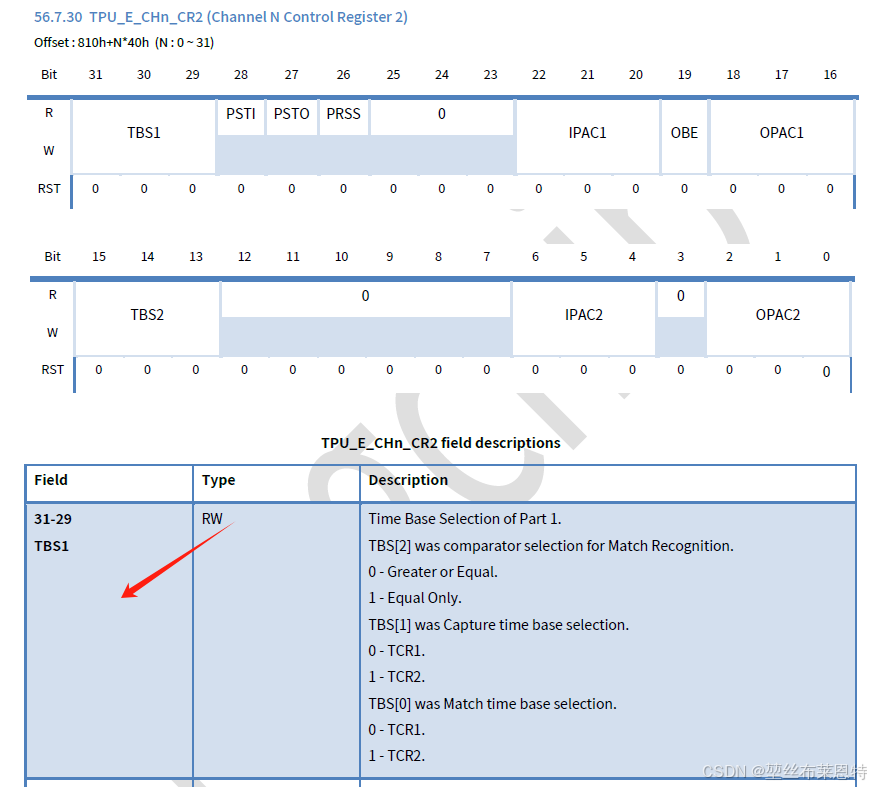Click the bold TBS1 field name in table
Screen dimensions: 871x787
click(x=51, y=547)
